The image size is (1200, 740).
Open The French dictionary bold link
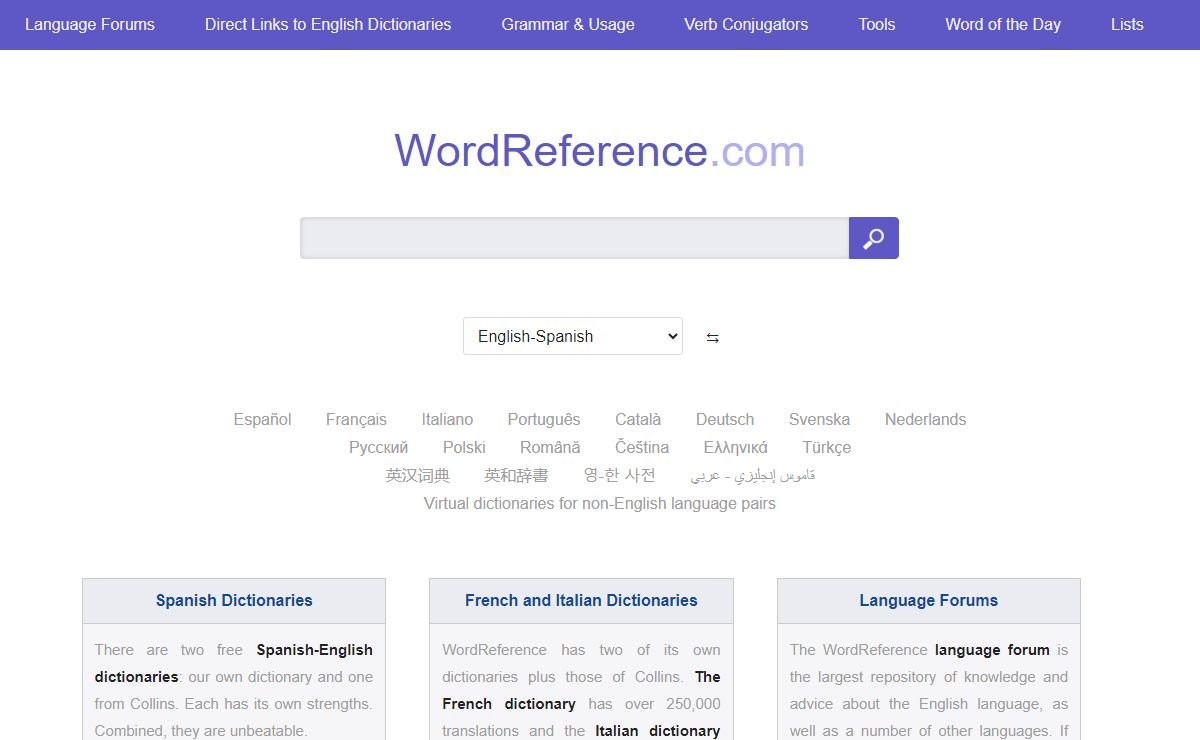coord(581,690)
